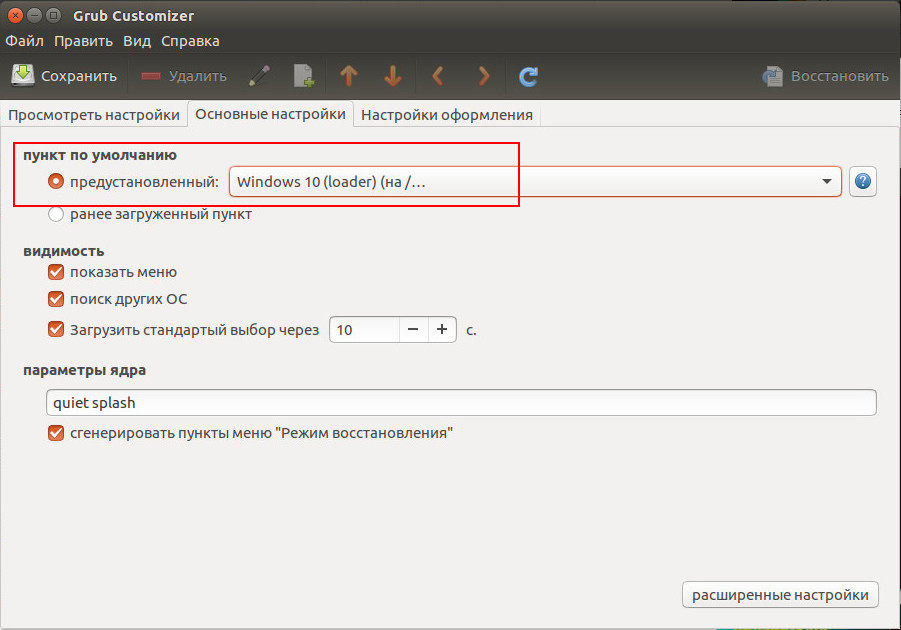901x630 pixels.
Task: Click the Восстановить toolbar button
Action: pyautogui.click(x=825, y=76)
